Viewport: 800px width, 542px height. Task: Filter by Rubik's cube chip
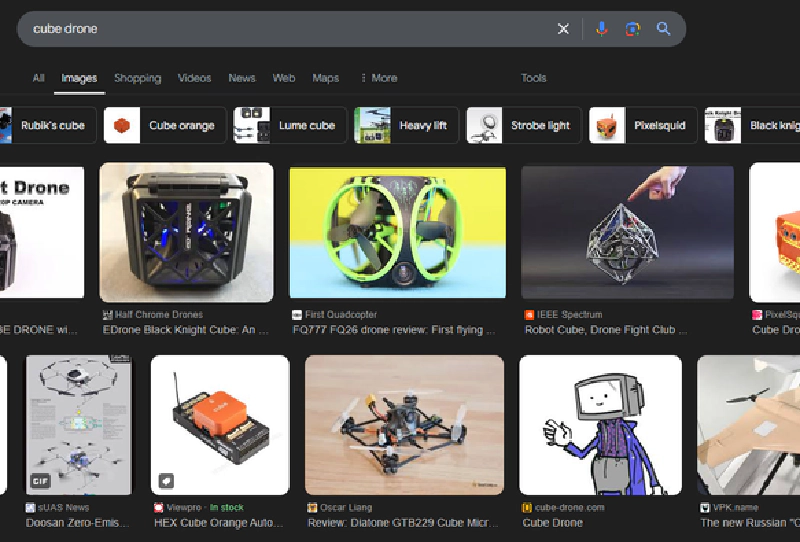48,126
